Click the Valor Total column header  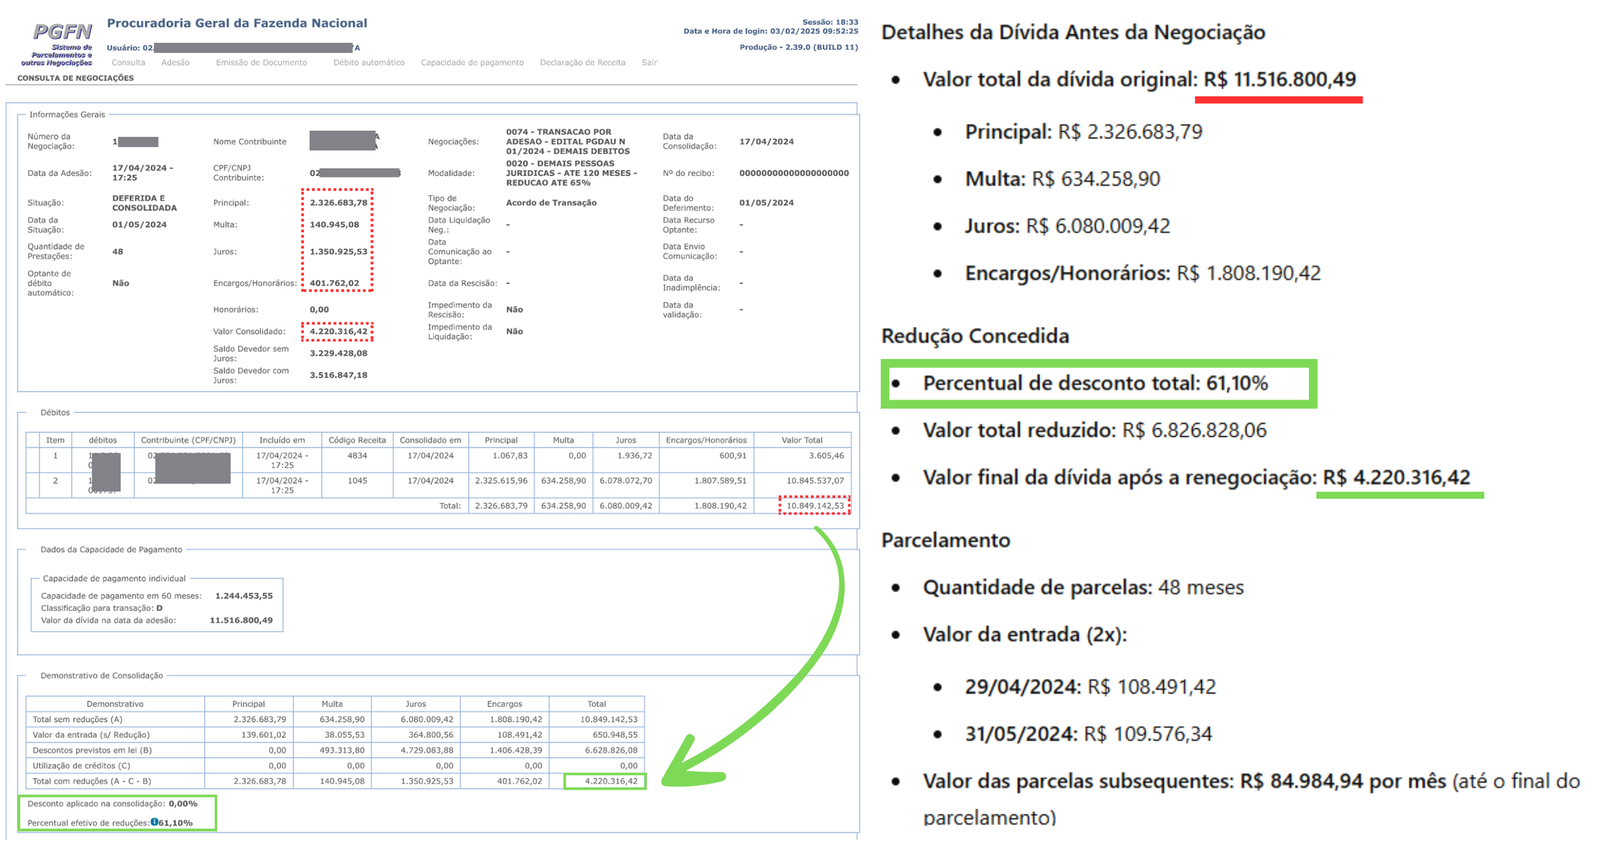click(x=802, y=440)
